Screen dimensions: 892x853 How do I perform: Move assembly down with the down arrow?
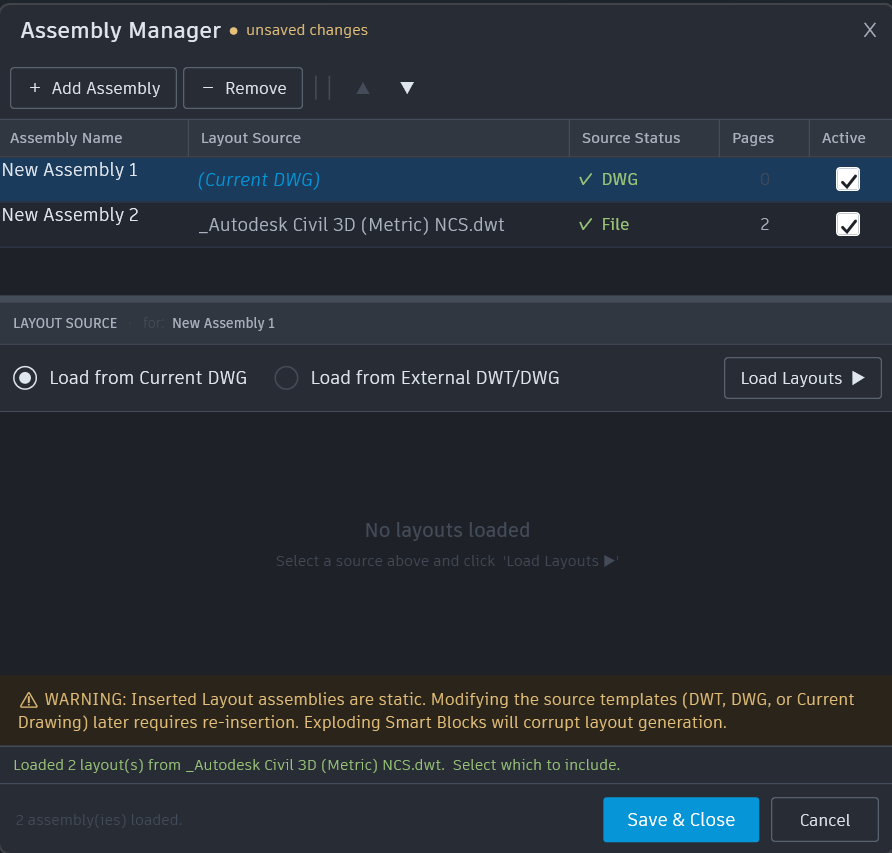(x=407, y=88)
